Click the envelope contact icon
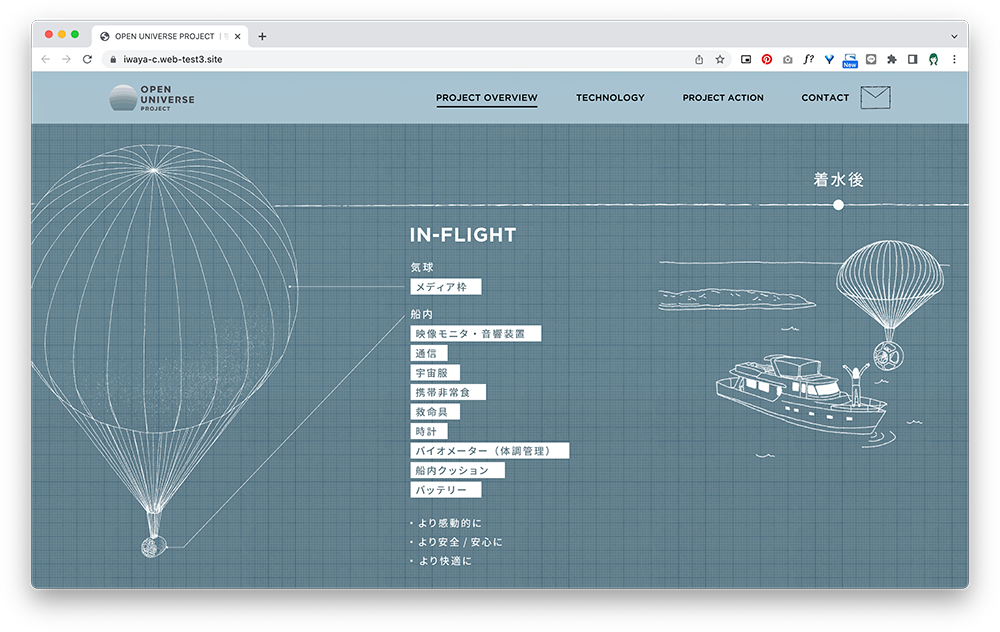The image size is (1000, 632). click(x=874, y=98)
